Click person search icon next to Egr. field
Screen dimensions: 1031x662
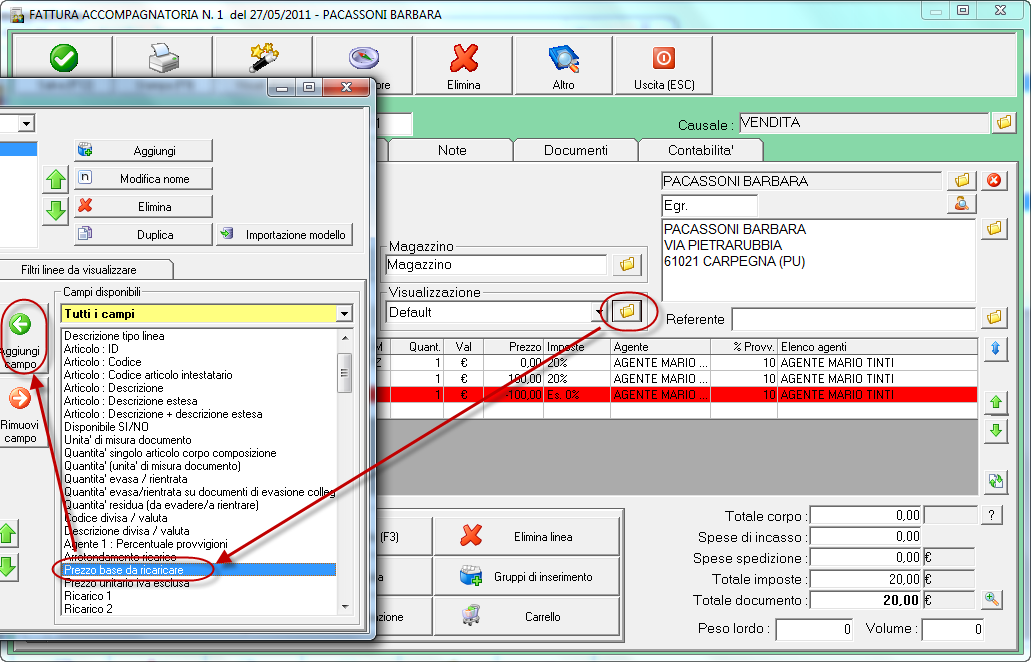coord(962,204)
